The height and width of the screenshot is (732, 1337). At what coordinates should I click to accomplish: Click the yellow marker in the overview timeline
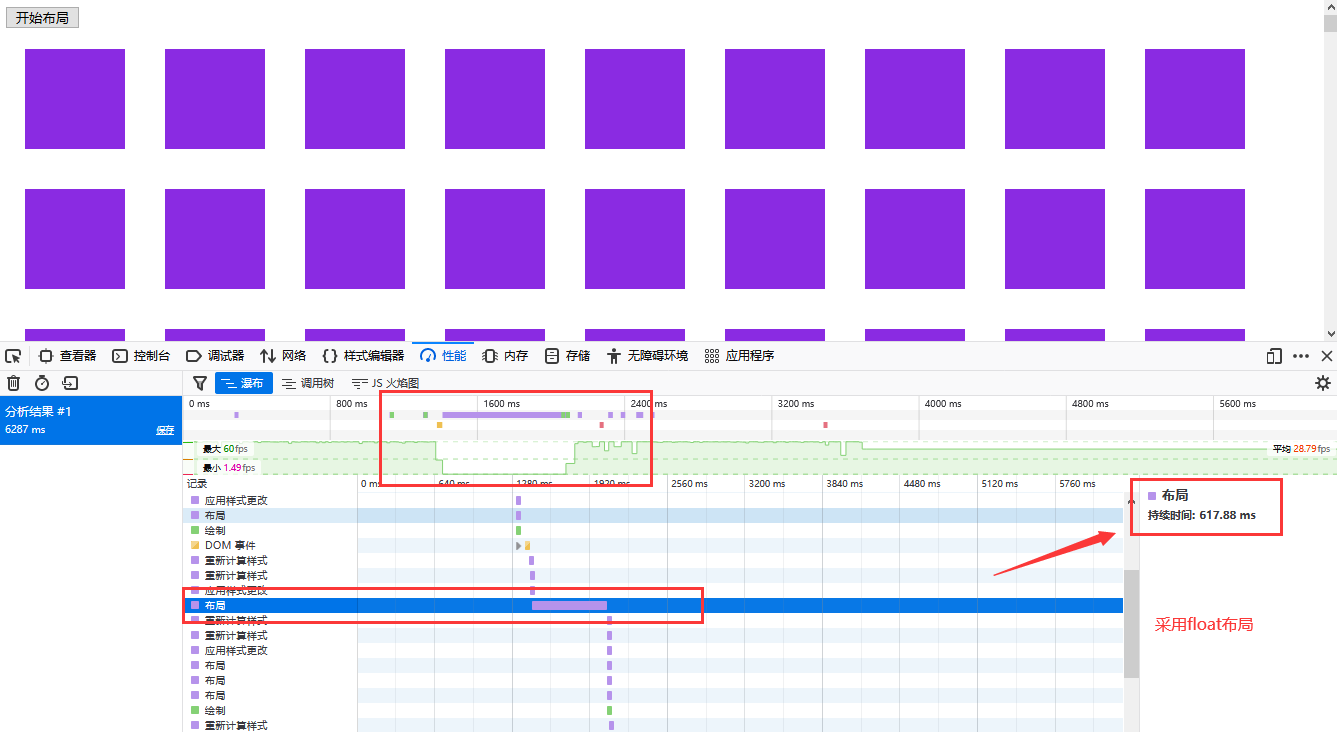click(x=439, y=425)
